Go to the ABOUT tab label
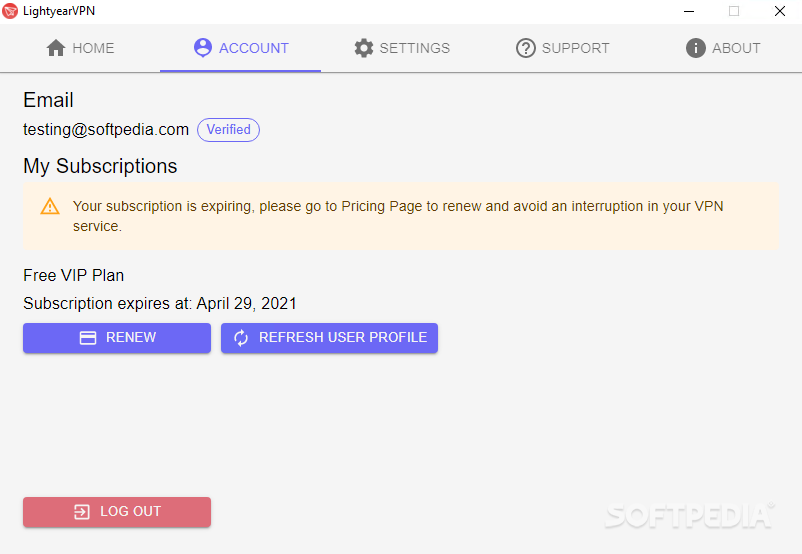 [736, 48]
